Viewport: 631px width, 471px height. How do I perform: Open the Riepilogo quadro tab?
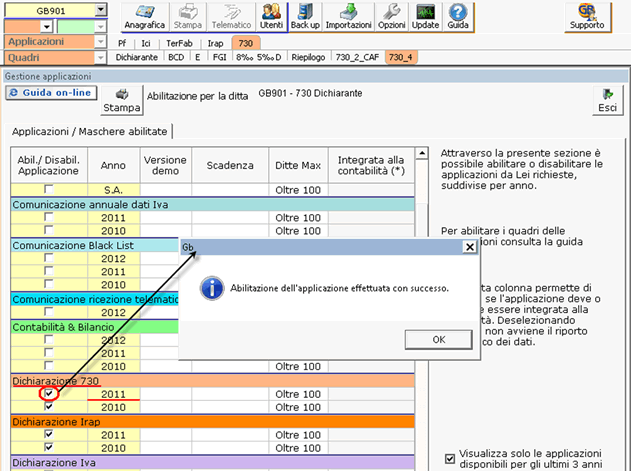pos(308,57)
